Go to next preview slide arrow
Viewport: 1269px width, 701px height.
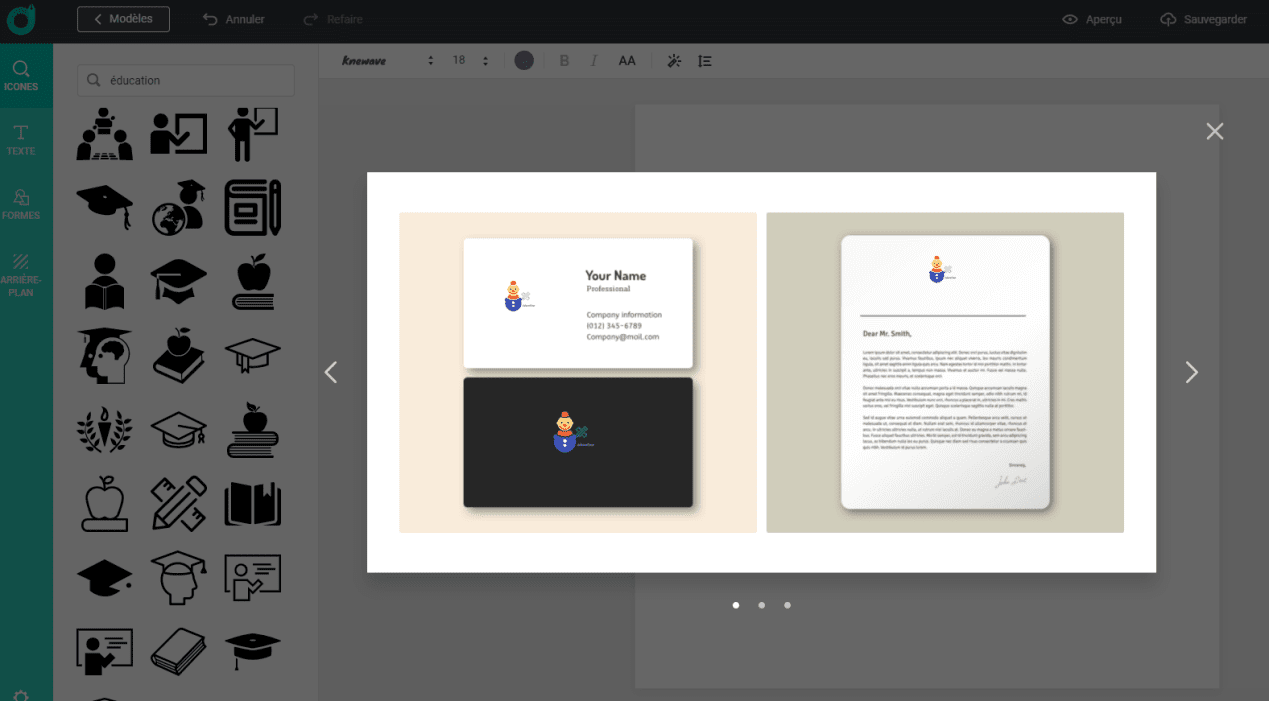(x=1191, y=372)
